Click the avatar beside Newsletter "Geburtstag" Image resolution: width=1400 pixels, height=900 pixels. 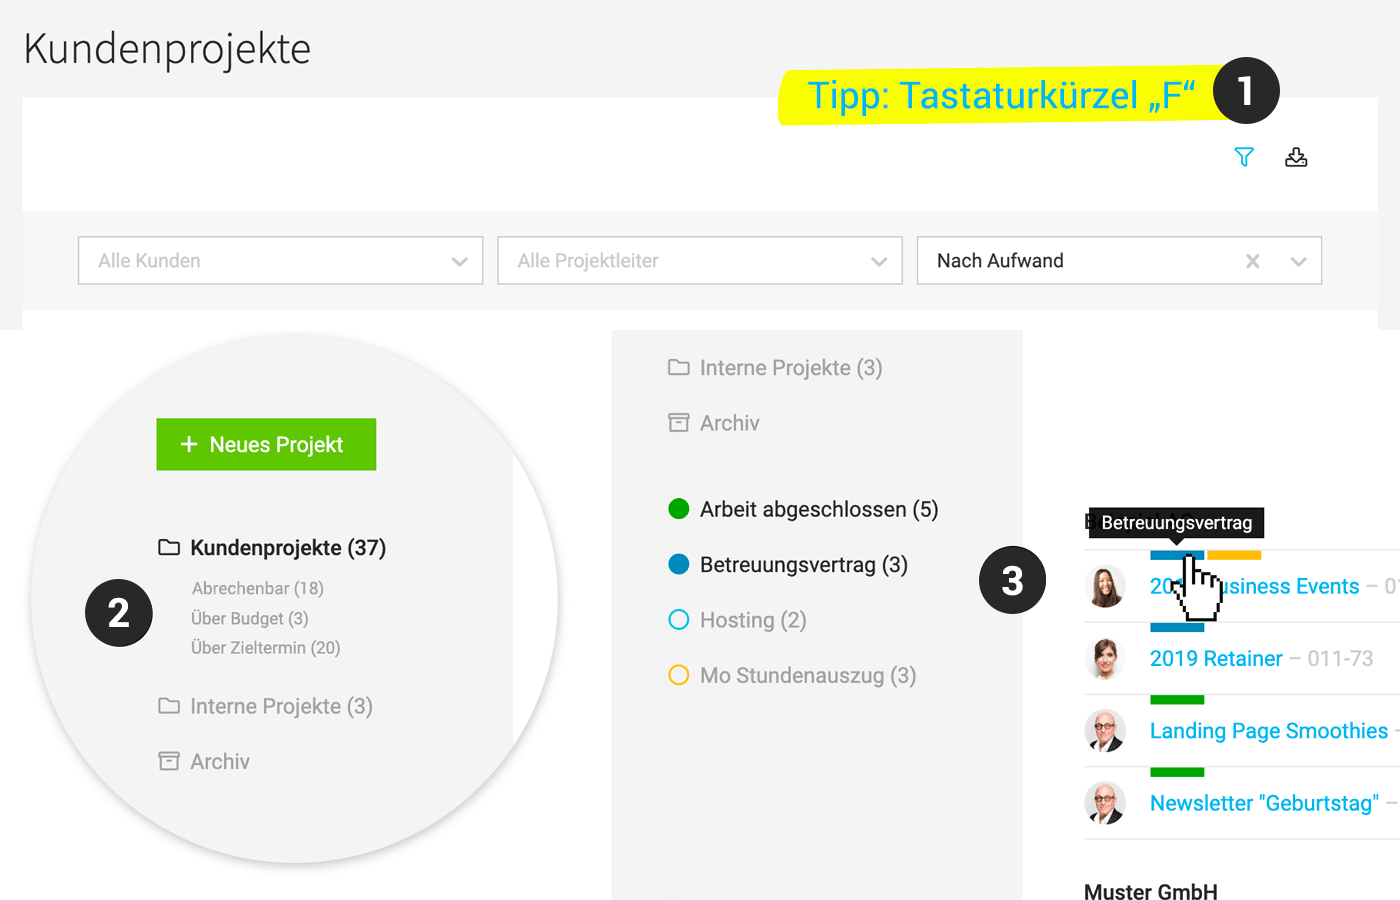pos(1105,803)
